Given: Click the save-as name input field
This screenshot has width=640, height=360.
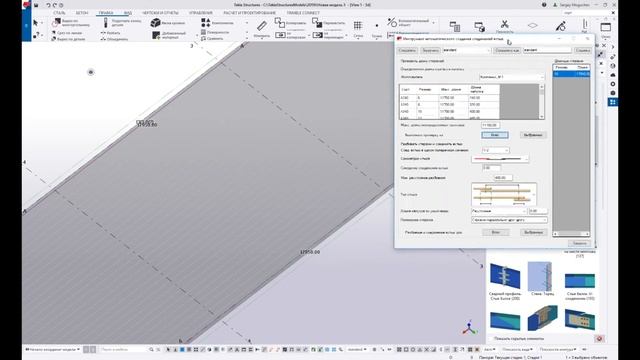Looking at the screenshot, I should (x=547, y=50).
